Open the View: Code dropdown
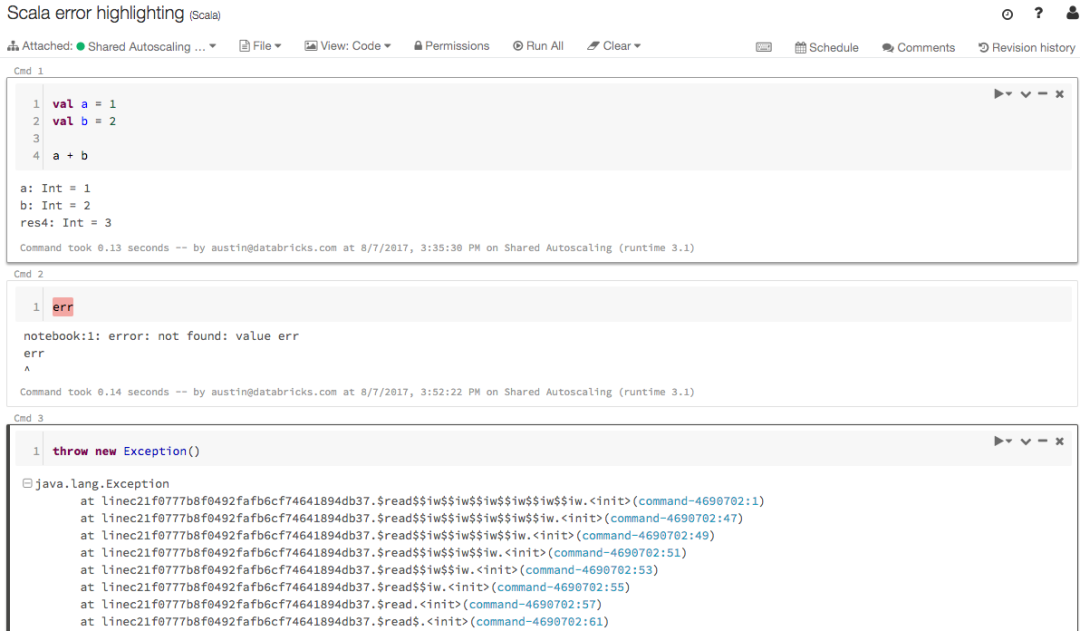 click(347, 45)
